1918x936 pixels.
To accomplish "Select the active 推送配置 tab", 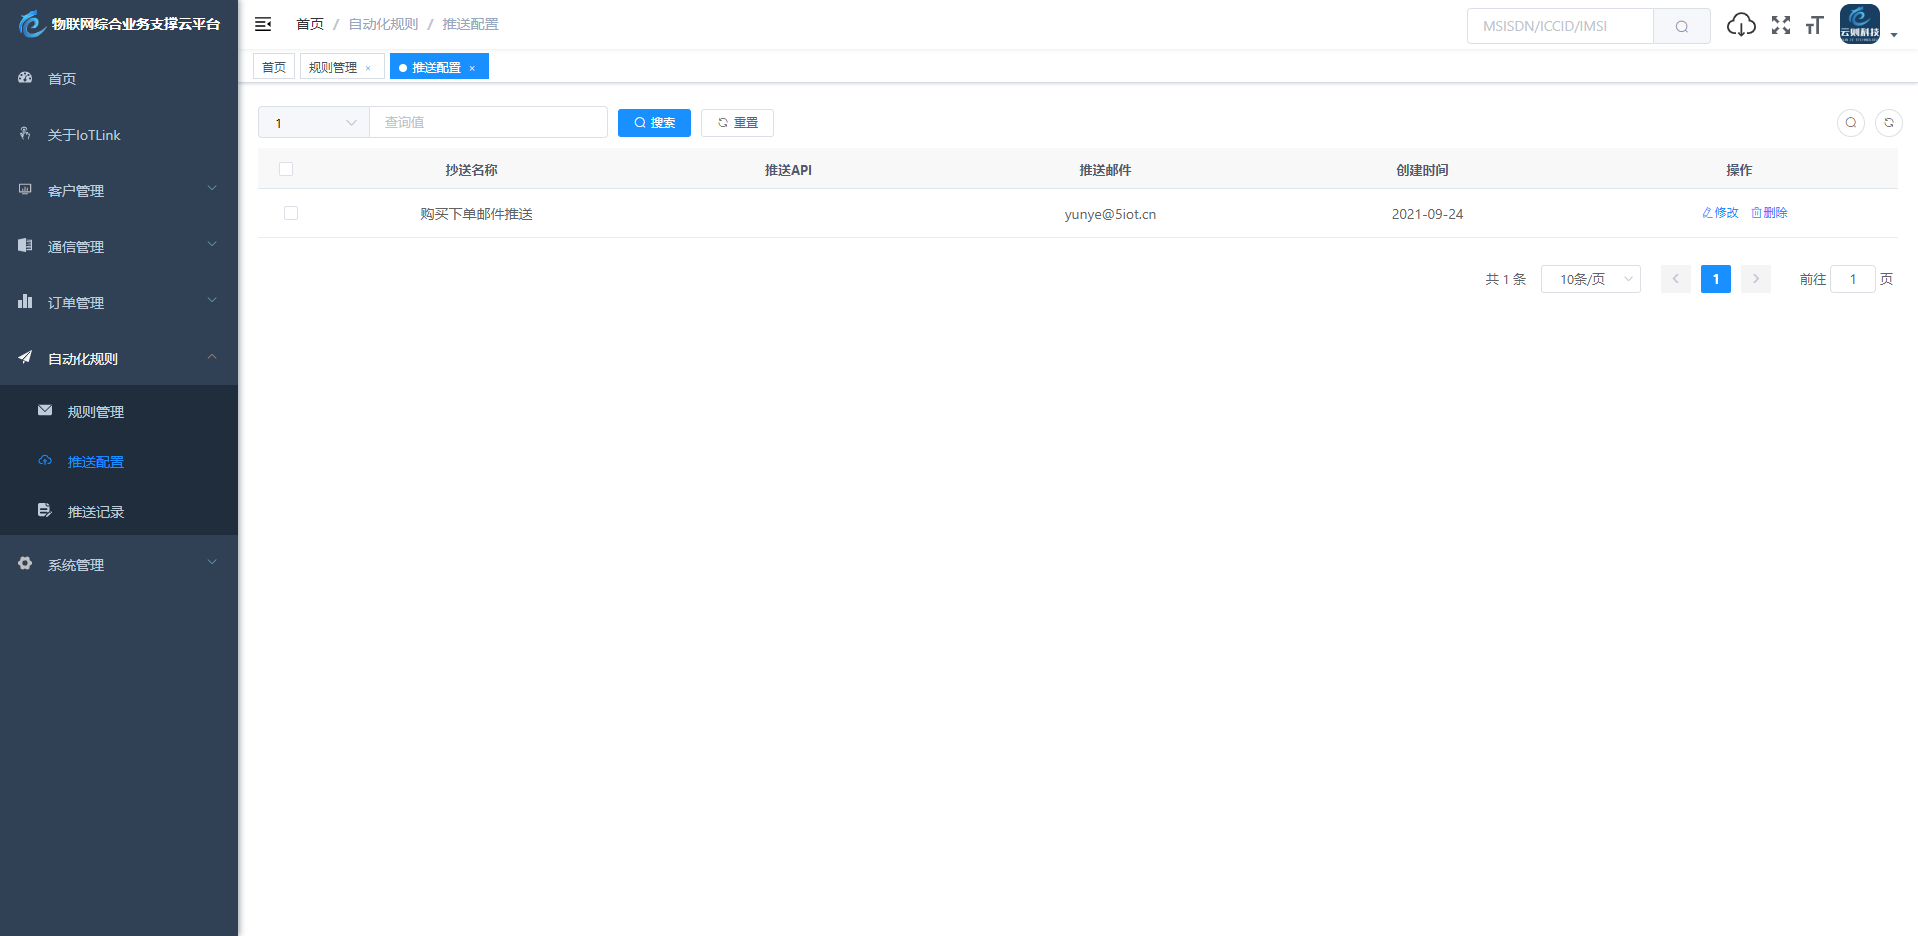I will coord(437,67).
